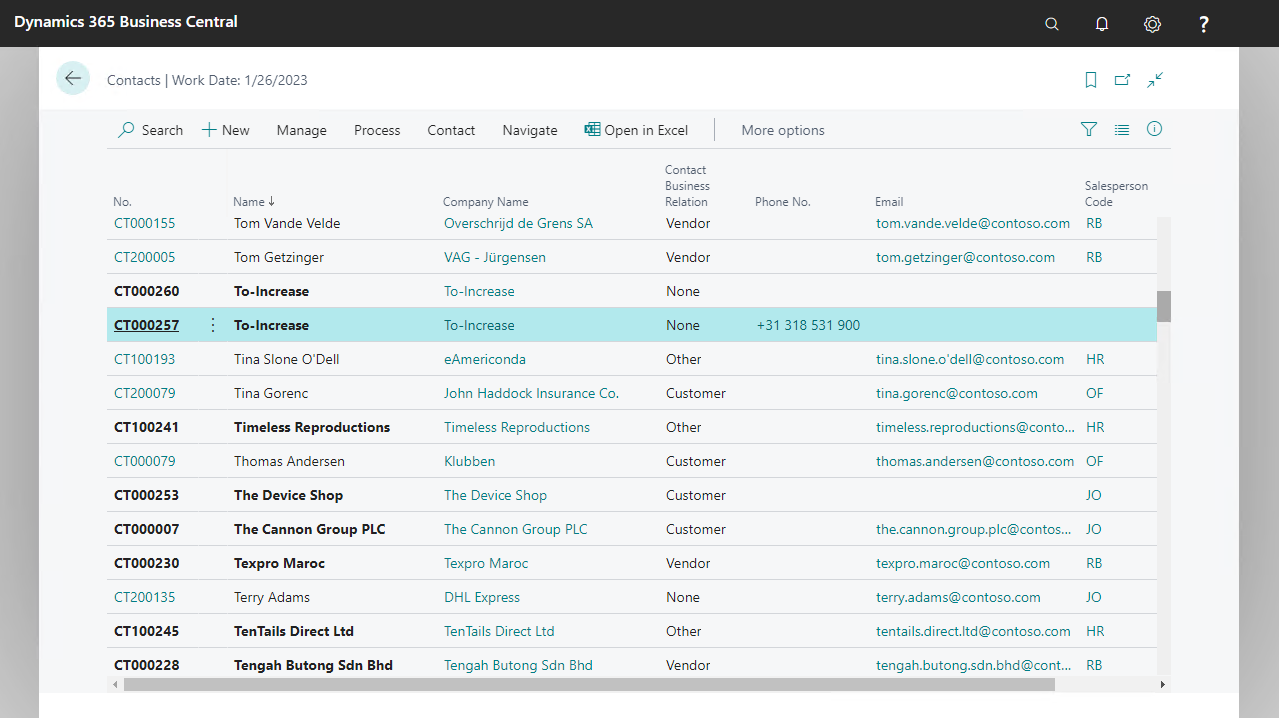Show row options for CT000257

pyautogui.click(x=212, y=325)
